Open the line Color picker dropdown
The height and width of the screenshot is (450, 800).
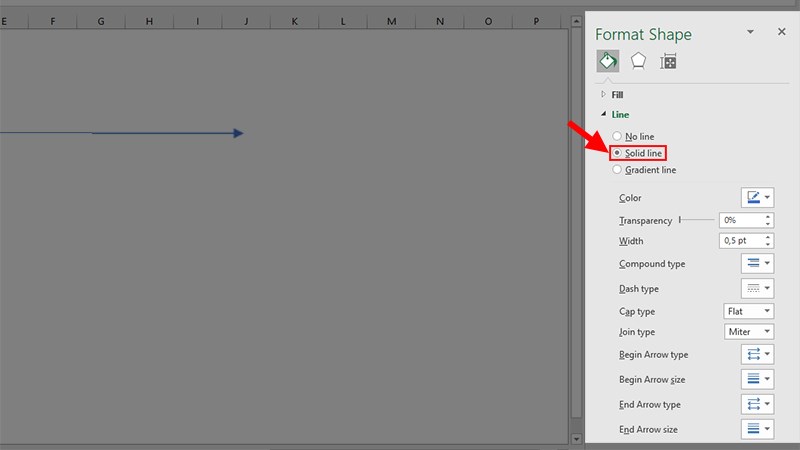pos(758,197)
